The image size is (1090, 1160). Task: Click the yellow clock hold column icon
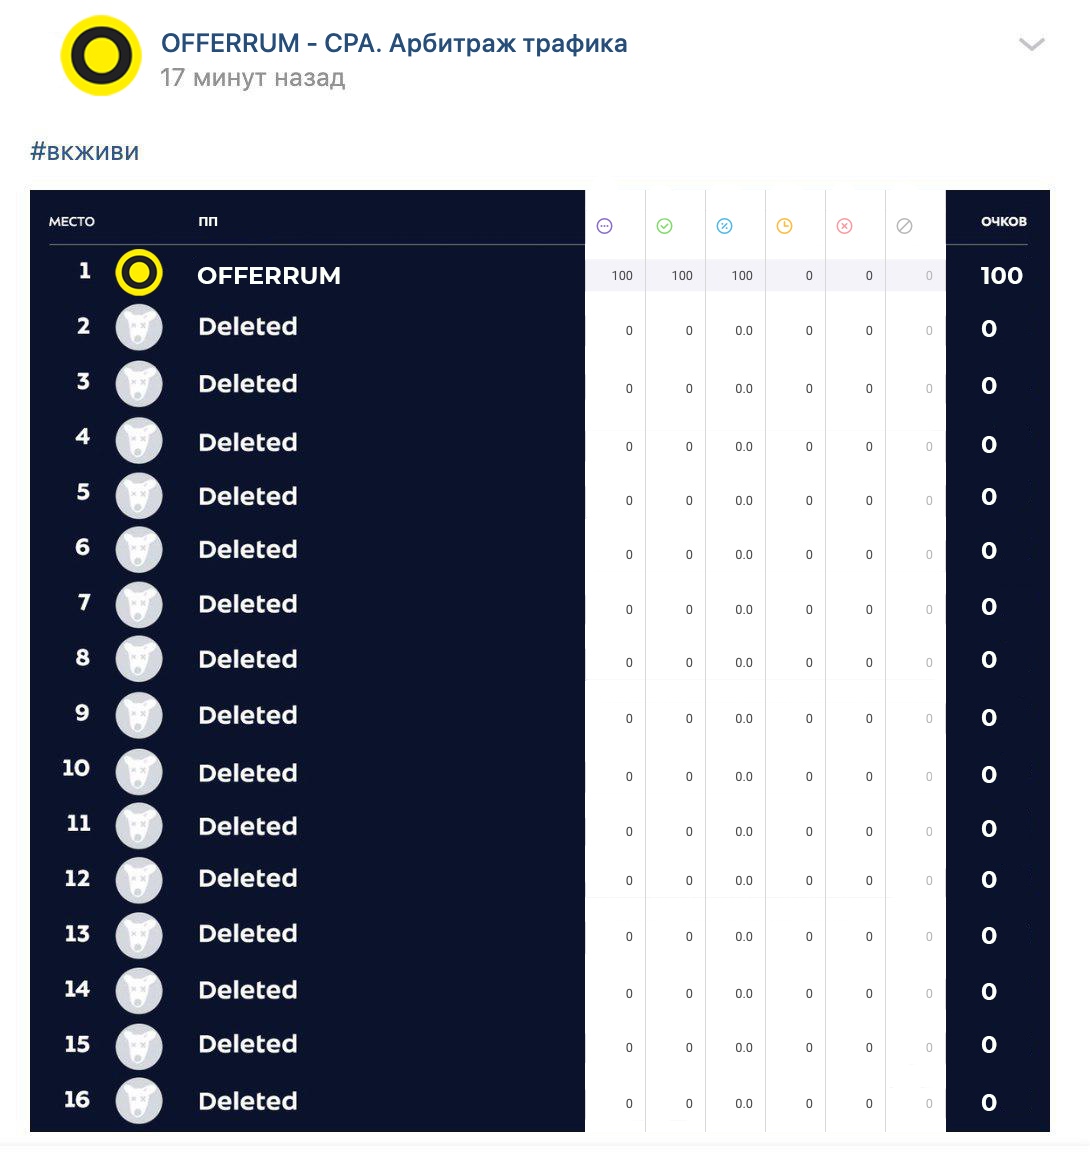784,226
